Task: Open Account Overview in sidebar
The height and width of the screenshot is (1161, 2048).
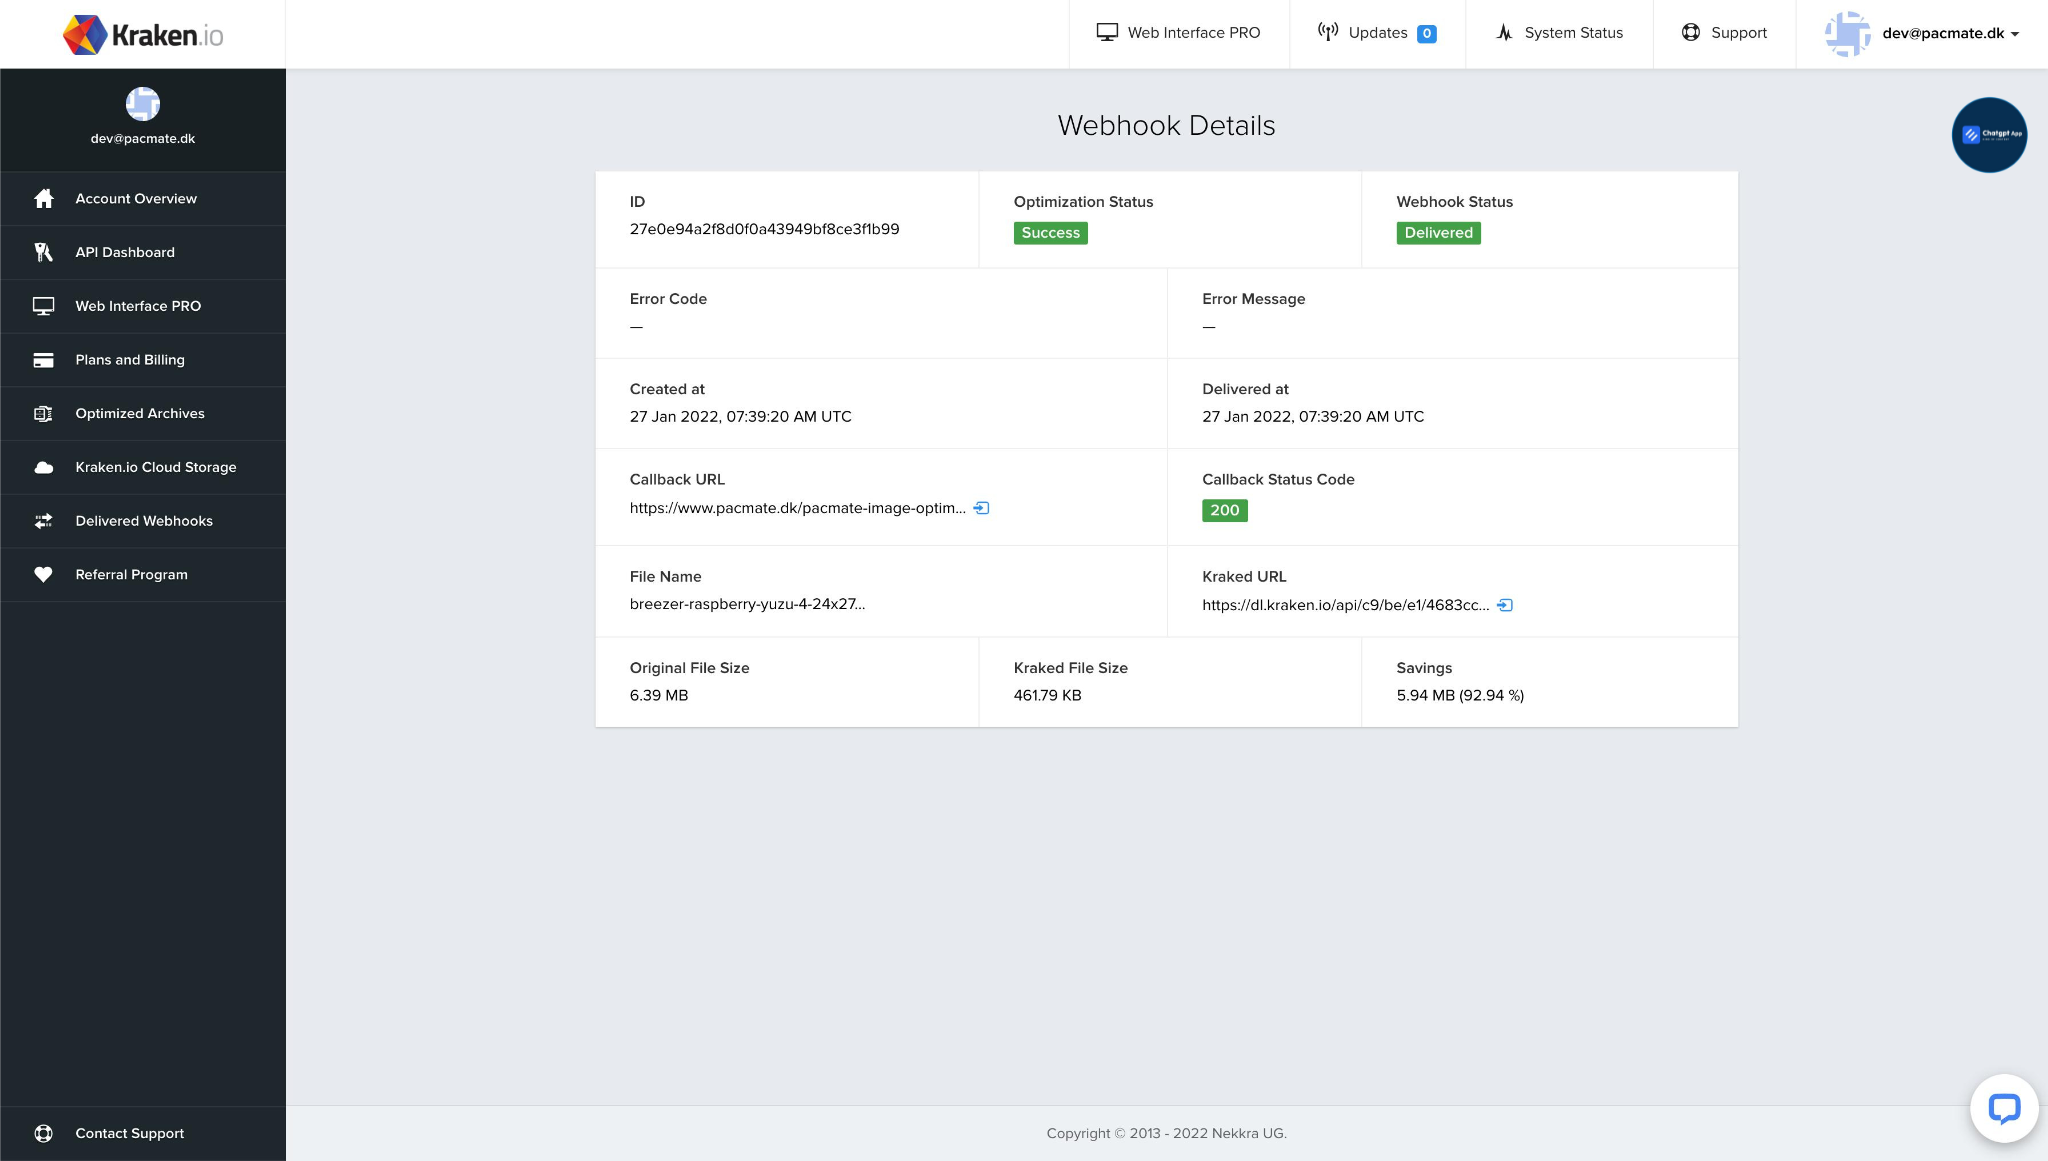Action: 143,198
